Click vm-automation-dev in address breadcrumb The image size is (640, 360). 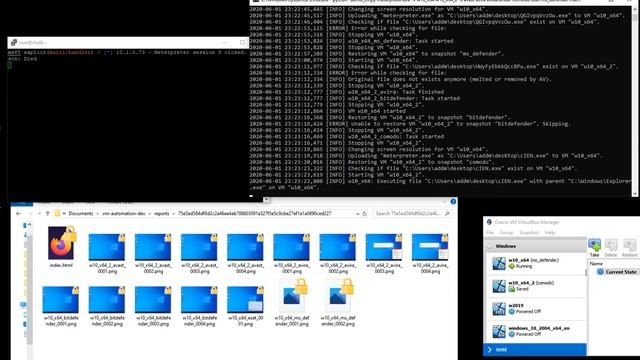(x=123, y=213)
